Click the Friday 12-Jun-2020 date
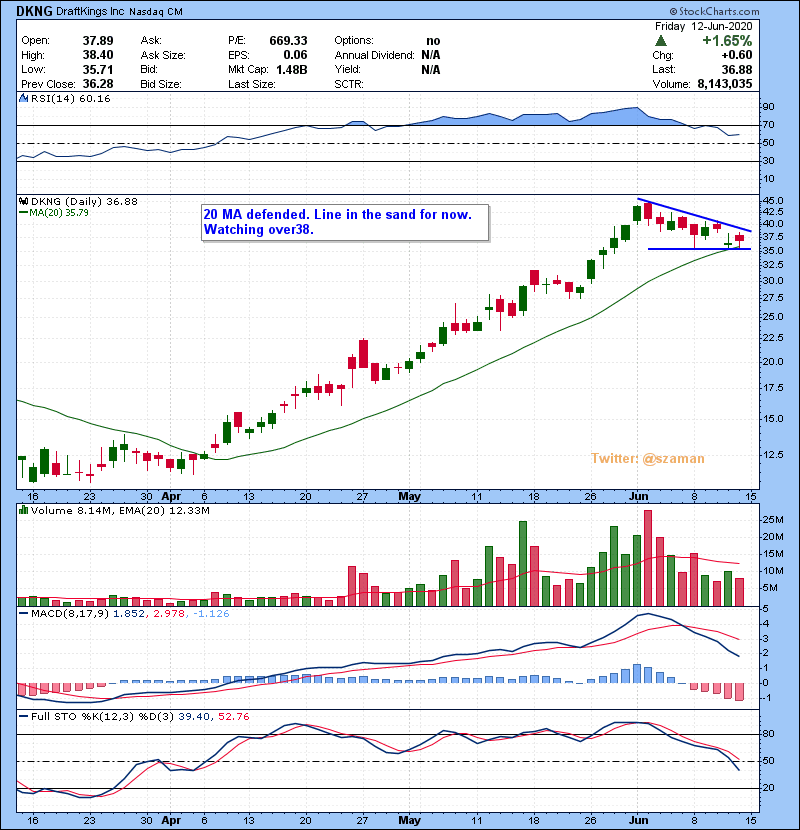The height and width of the screenshot is (830, 800). 703,26
